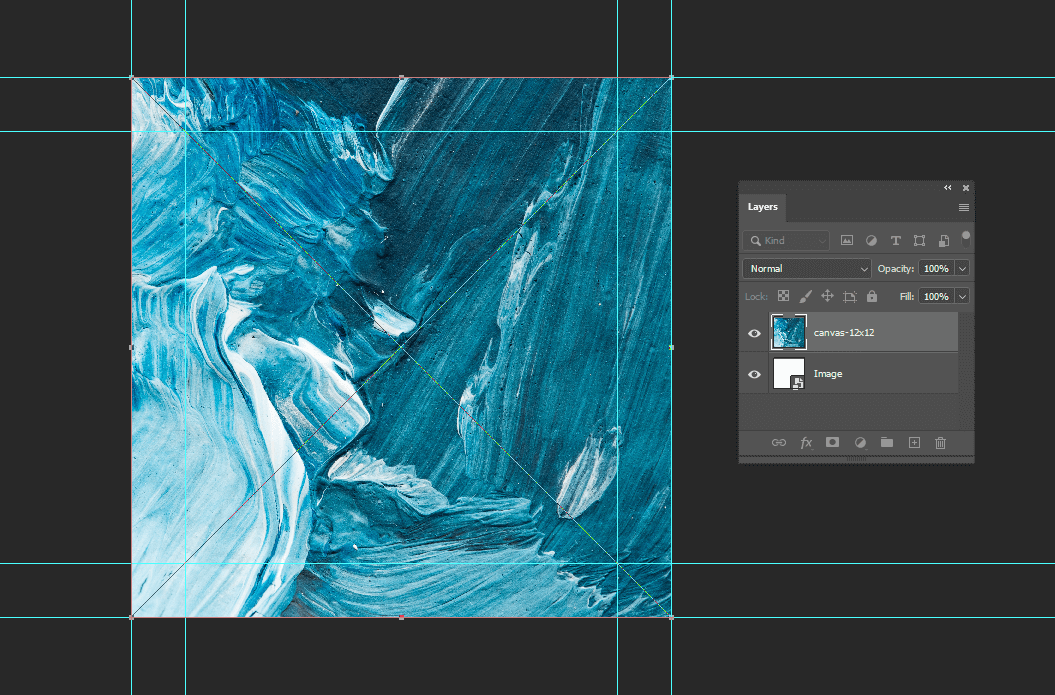Open the Layers panel menu

(x=963, y=207)
